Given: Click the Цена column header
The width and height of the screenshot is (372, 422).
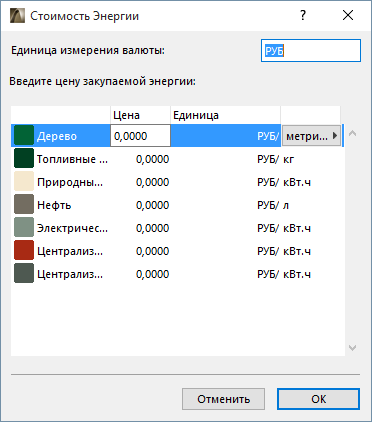Looking at the screenshot, I should pos(140,115).
